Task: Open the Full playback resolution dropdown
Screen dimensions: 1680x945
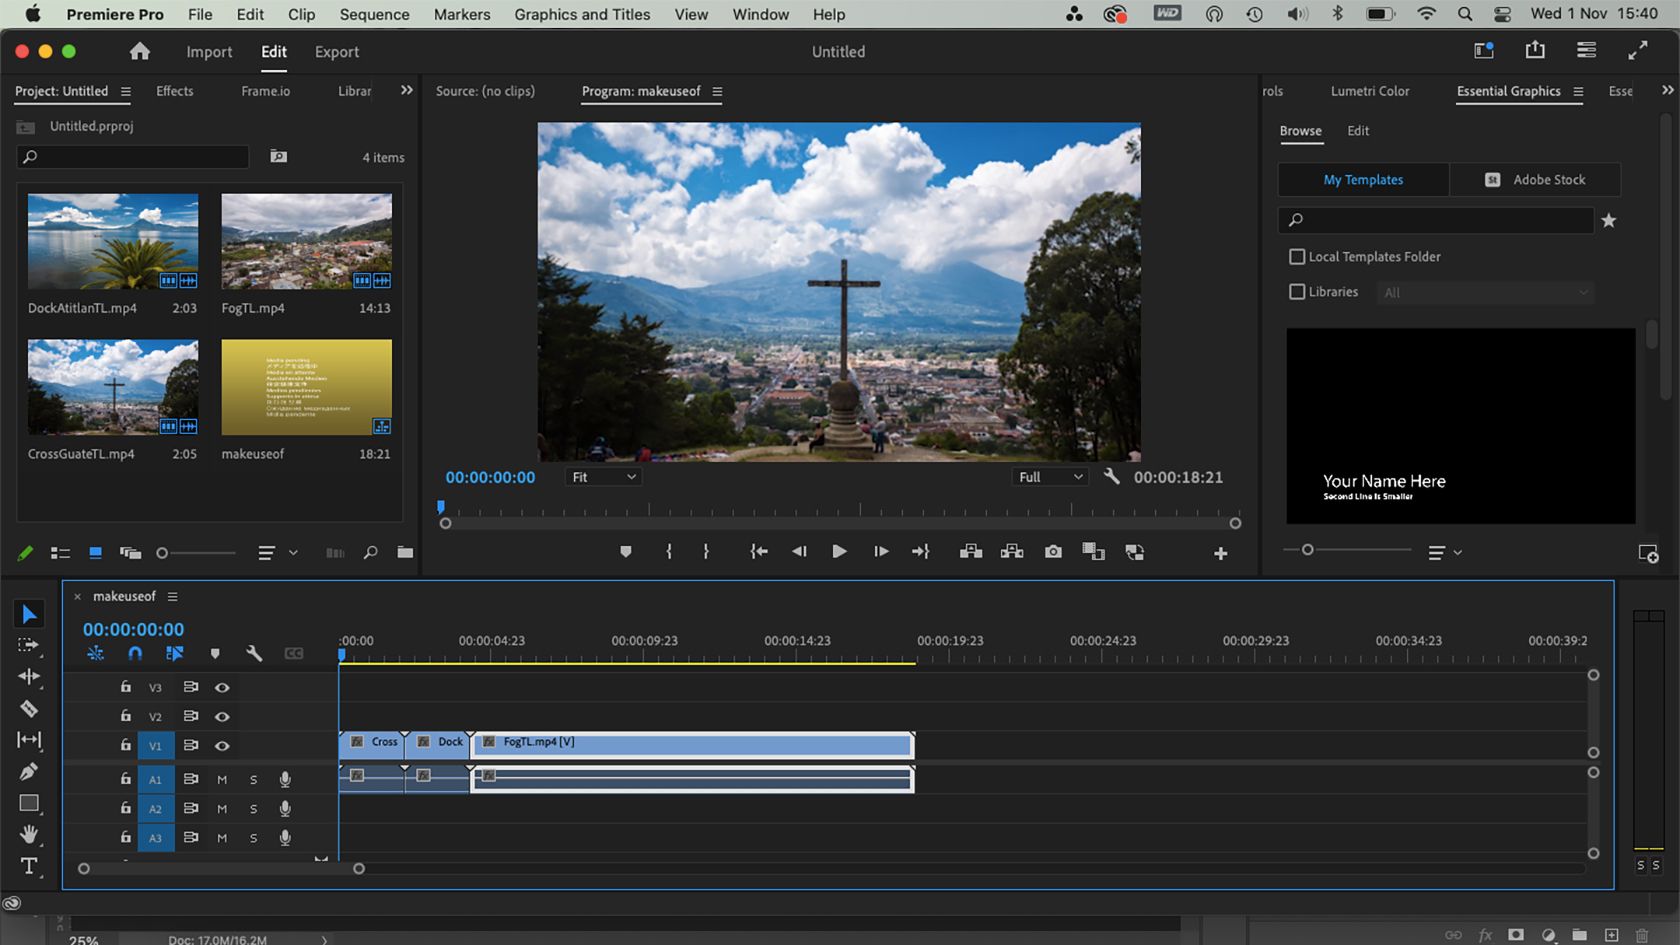Action: (1049, 477)
